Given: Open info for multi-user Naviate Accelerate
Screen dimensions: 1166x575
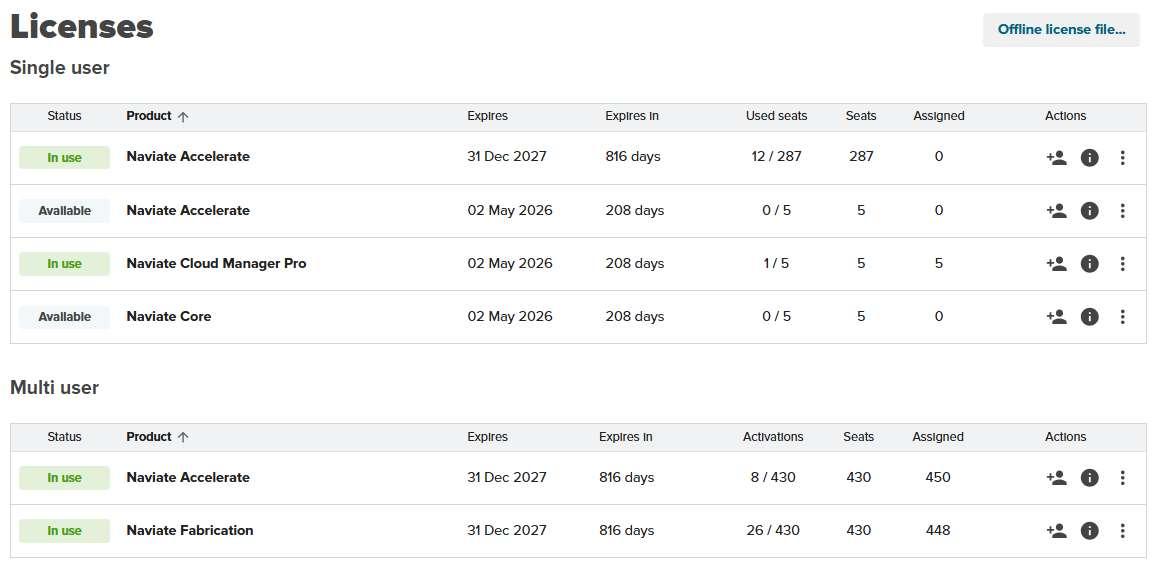Looking at the screenshot, I should tap(1090, 478).
